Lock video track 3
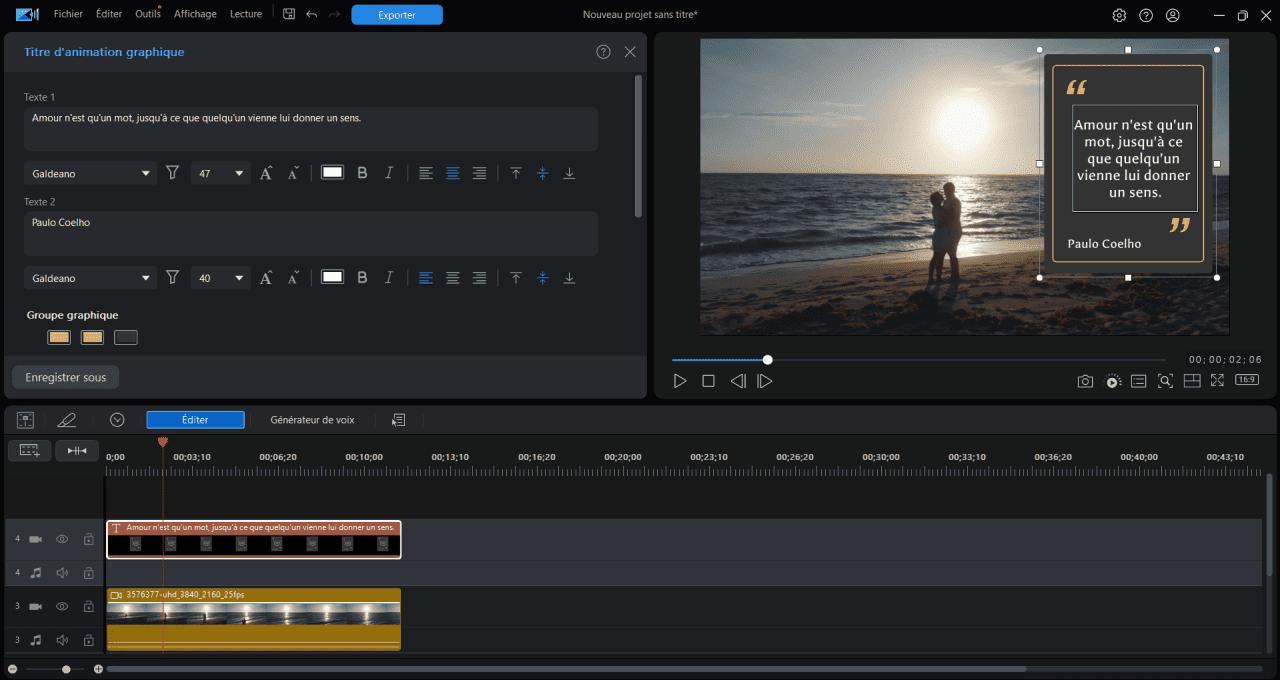Screen dimensions: 1280x680 [88, 606]
